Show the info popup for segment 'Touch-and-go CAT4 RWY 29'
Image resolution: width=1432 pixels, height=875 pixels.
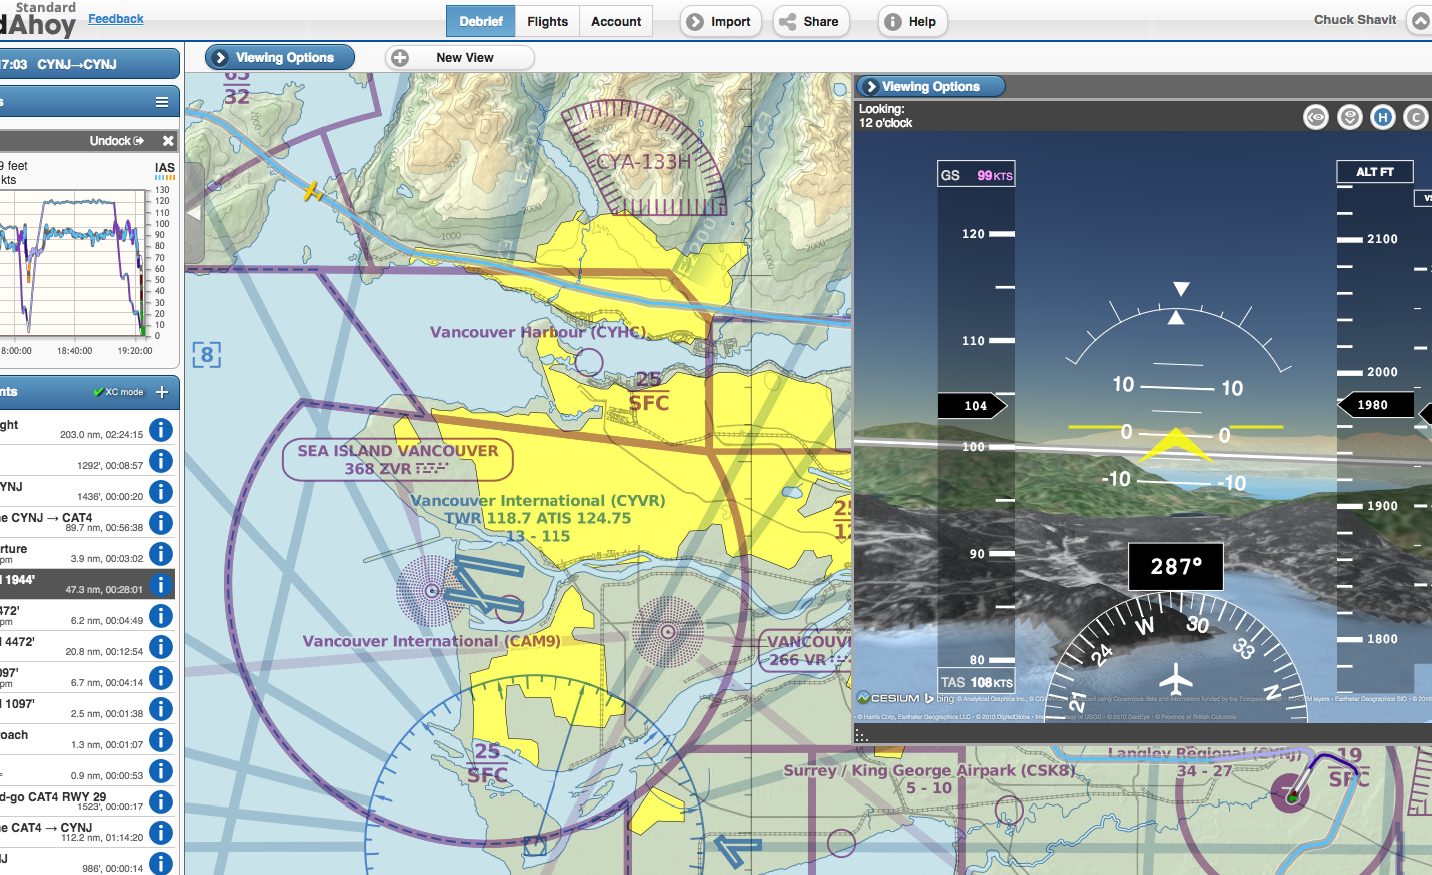tap(161, 801)
